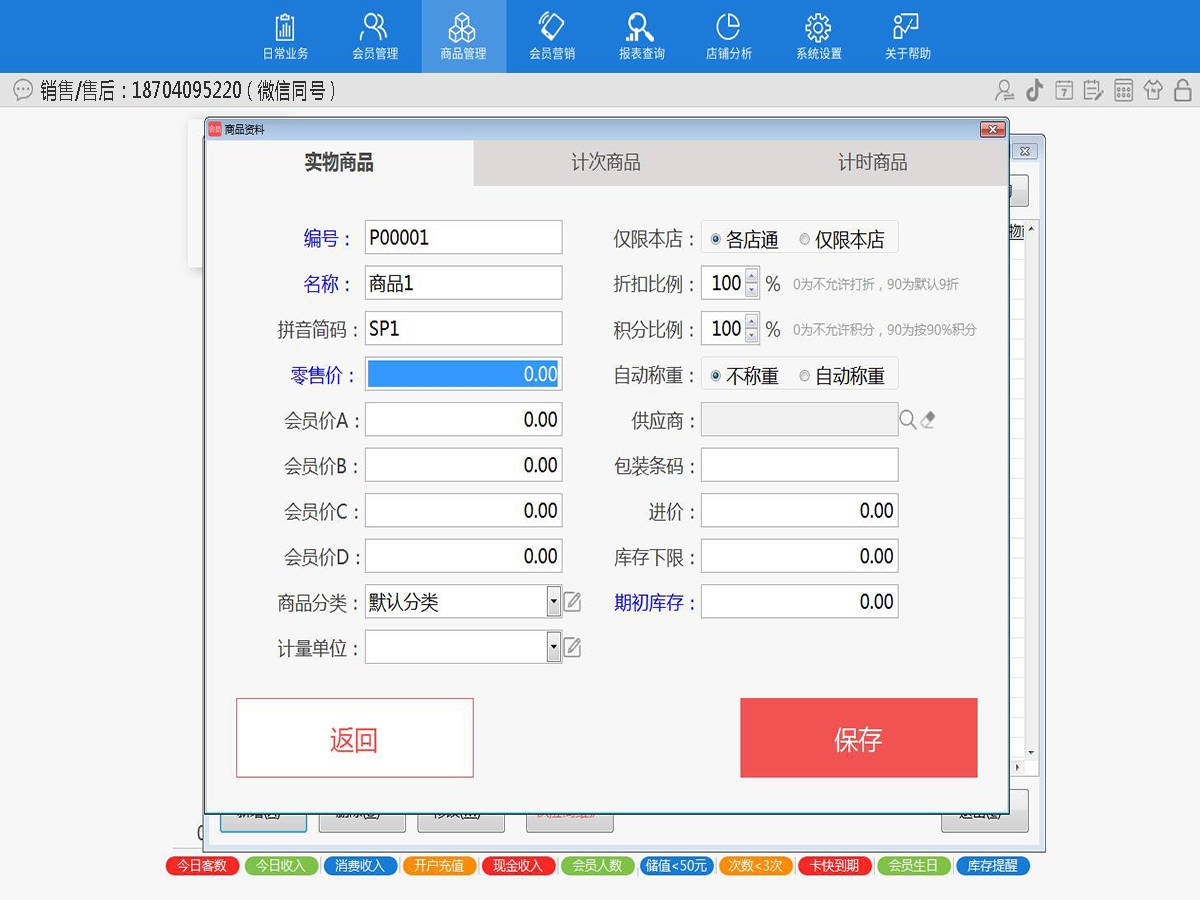Viewport: 1200px width, 900px height.
Task: Select the 各店通 radio option
Action: click(x=716, y=238)
